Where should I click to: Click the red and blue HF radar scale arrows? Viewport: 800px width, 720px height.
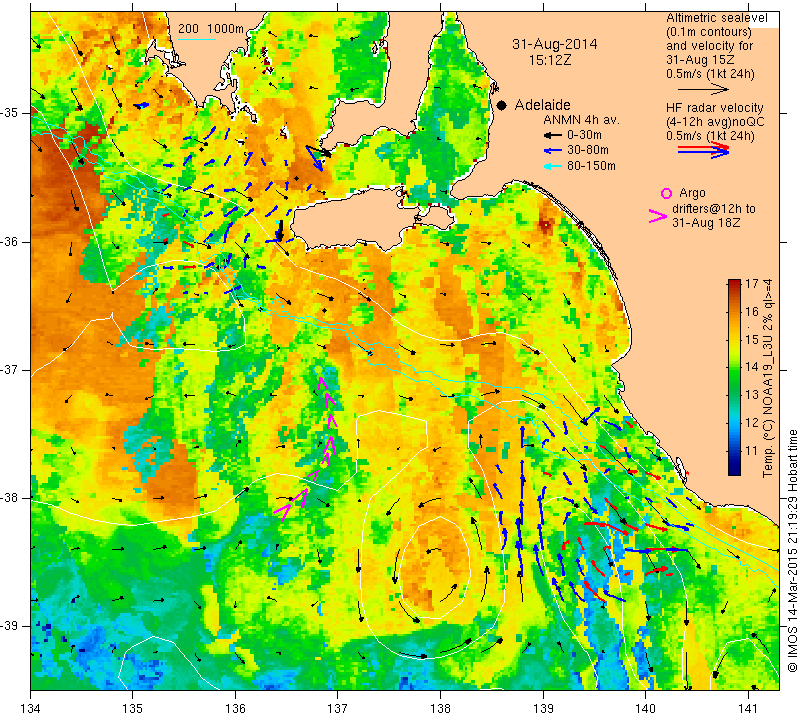pyautogui.click(x=703, y=150)
